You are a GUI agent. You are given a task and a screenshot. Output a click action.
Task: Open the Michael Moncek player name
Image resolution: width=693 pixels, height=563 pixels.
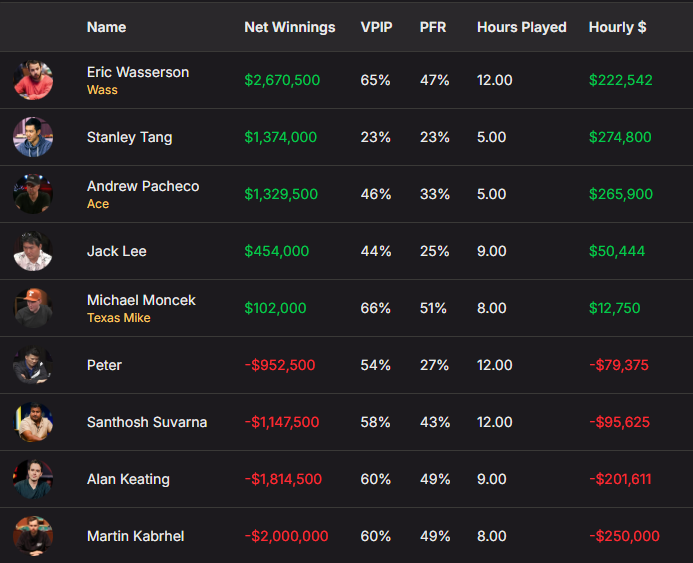(141, 300)
